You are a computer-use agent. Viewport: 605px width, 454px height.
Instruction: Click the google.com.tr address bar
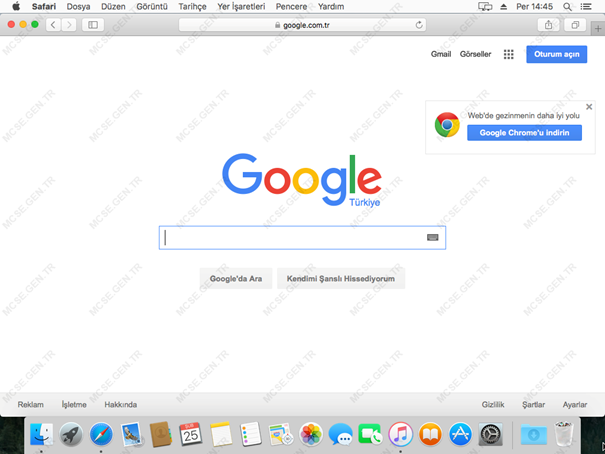(x=302, y=25)
